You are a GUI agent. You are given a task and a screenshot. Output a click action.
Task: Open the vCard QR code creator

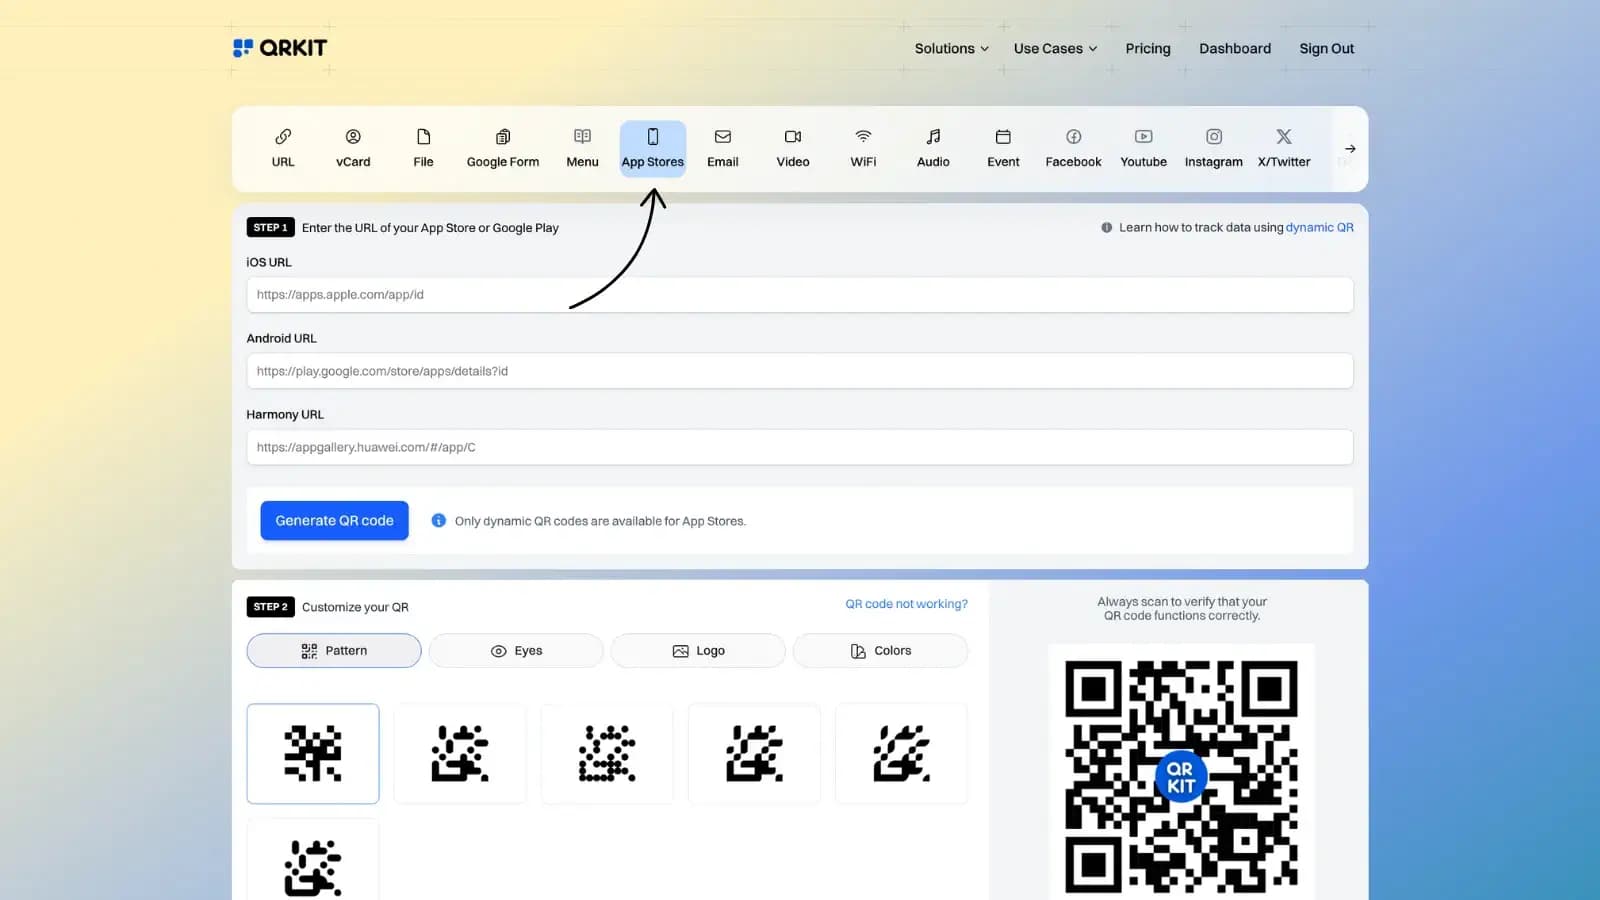tap(353, 148)
